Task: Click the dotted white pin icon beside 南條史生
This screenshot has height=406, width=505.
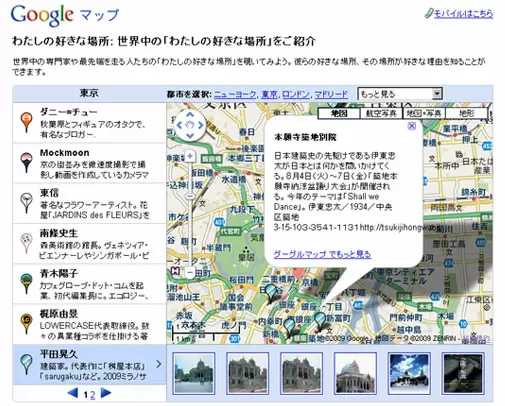Action: [26, 243]
